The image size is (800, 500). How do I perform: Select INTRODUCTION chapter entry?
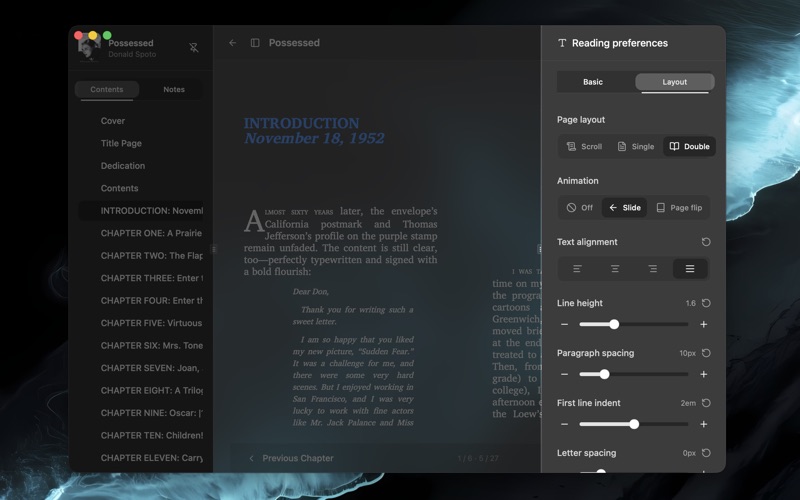click(141, 211)
